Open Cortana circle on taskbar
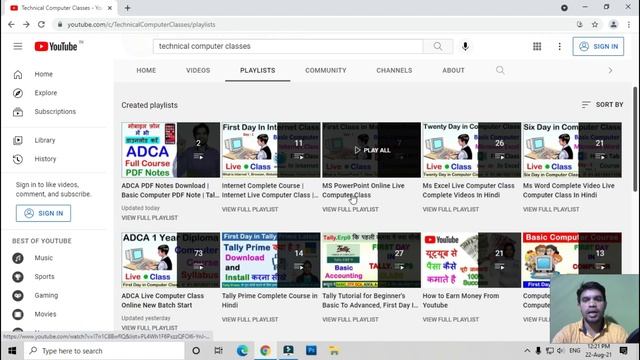The image size is (640, 360). point(196,351)
